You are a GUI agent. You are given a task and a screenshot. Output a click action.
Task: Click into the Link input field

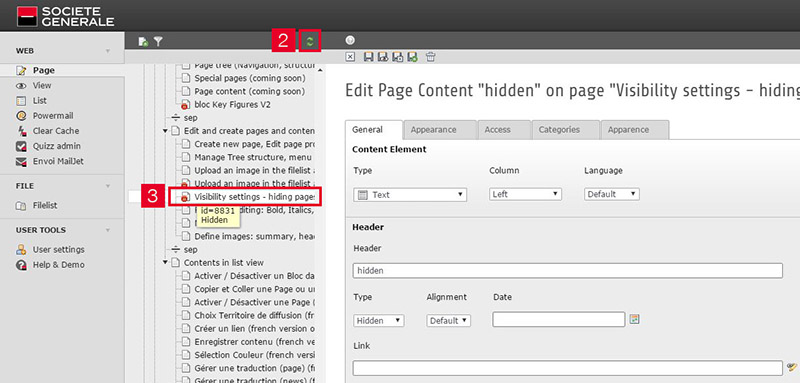567,368
